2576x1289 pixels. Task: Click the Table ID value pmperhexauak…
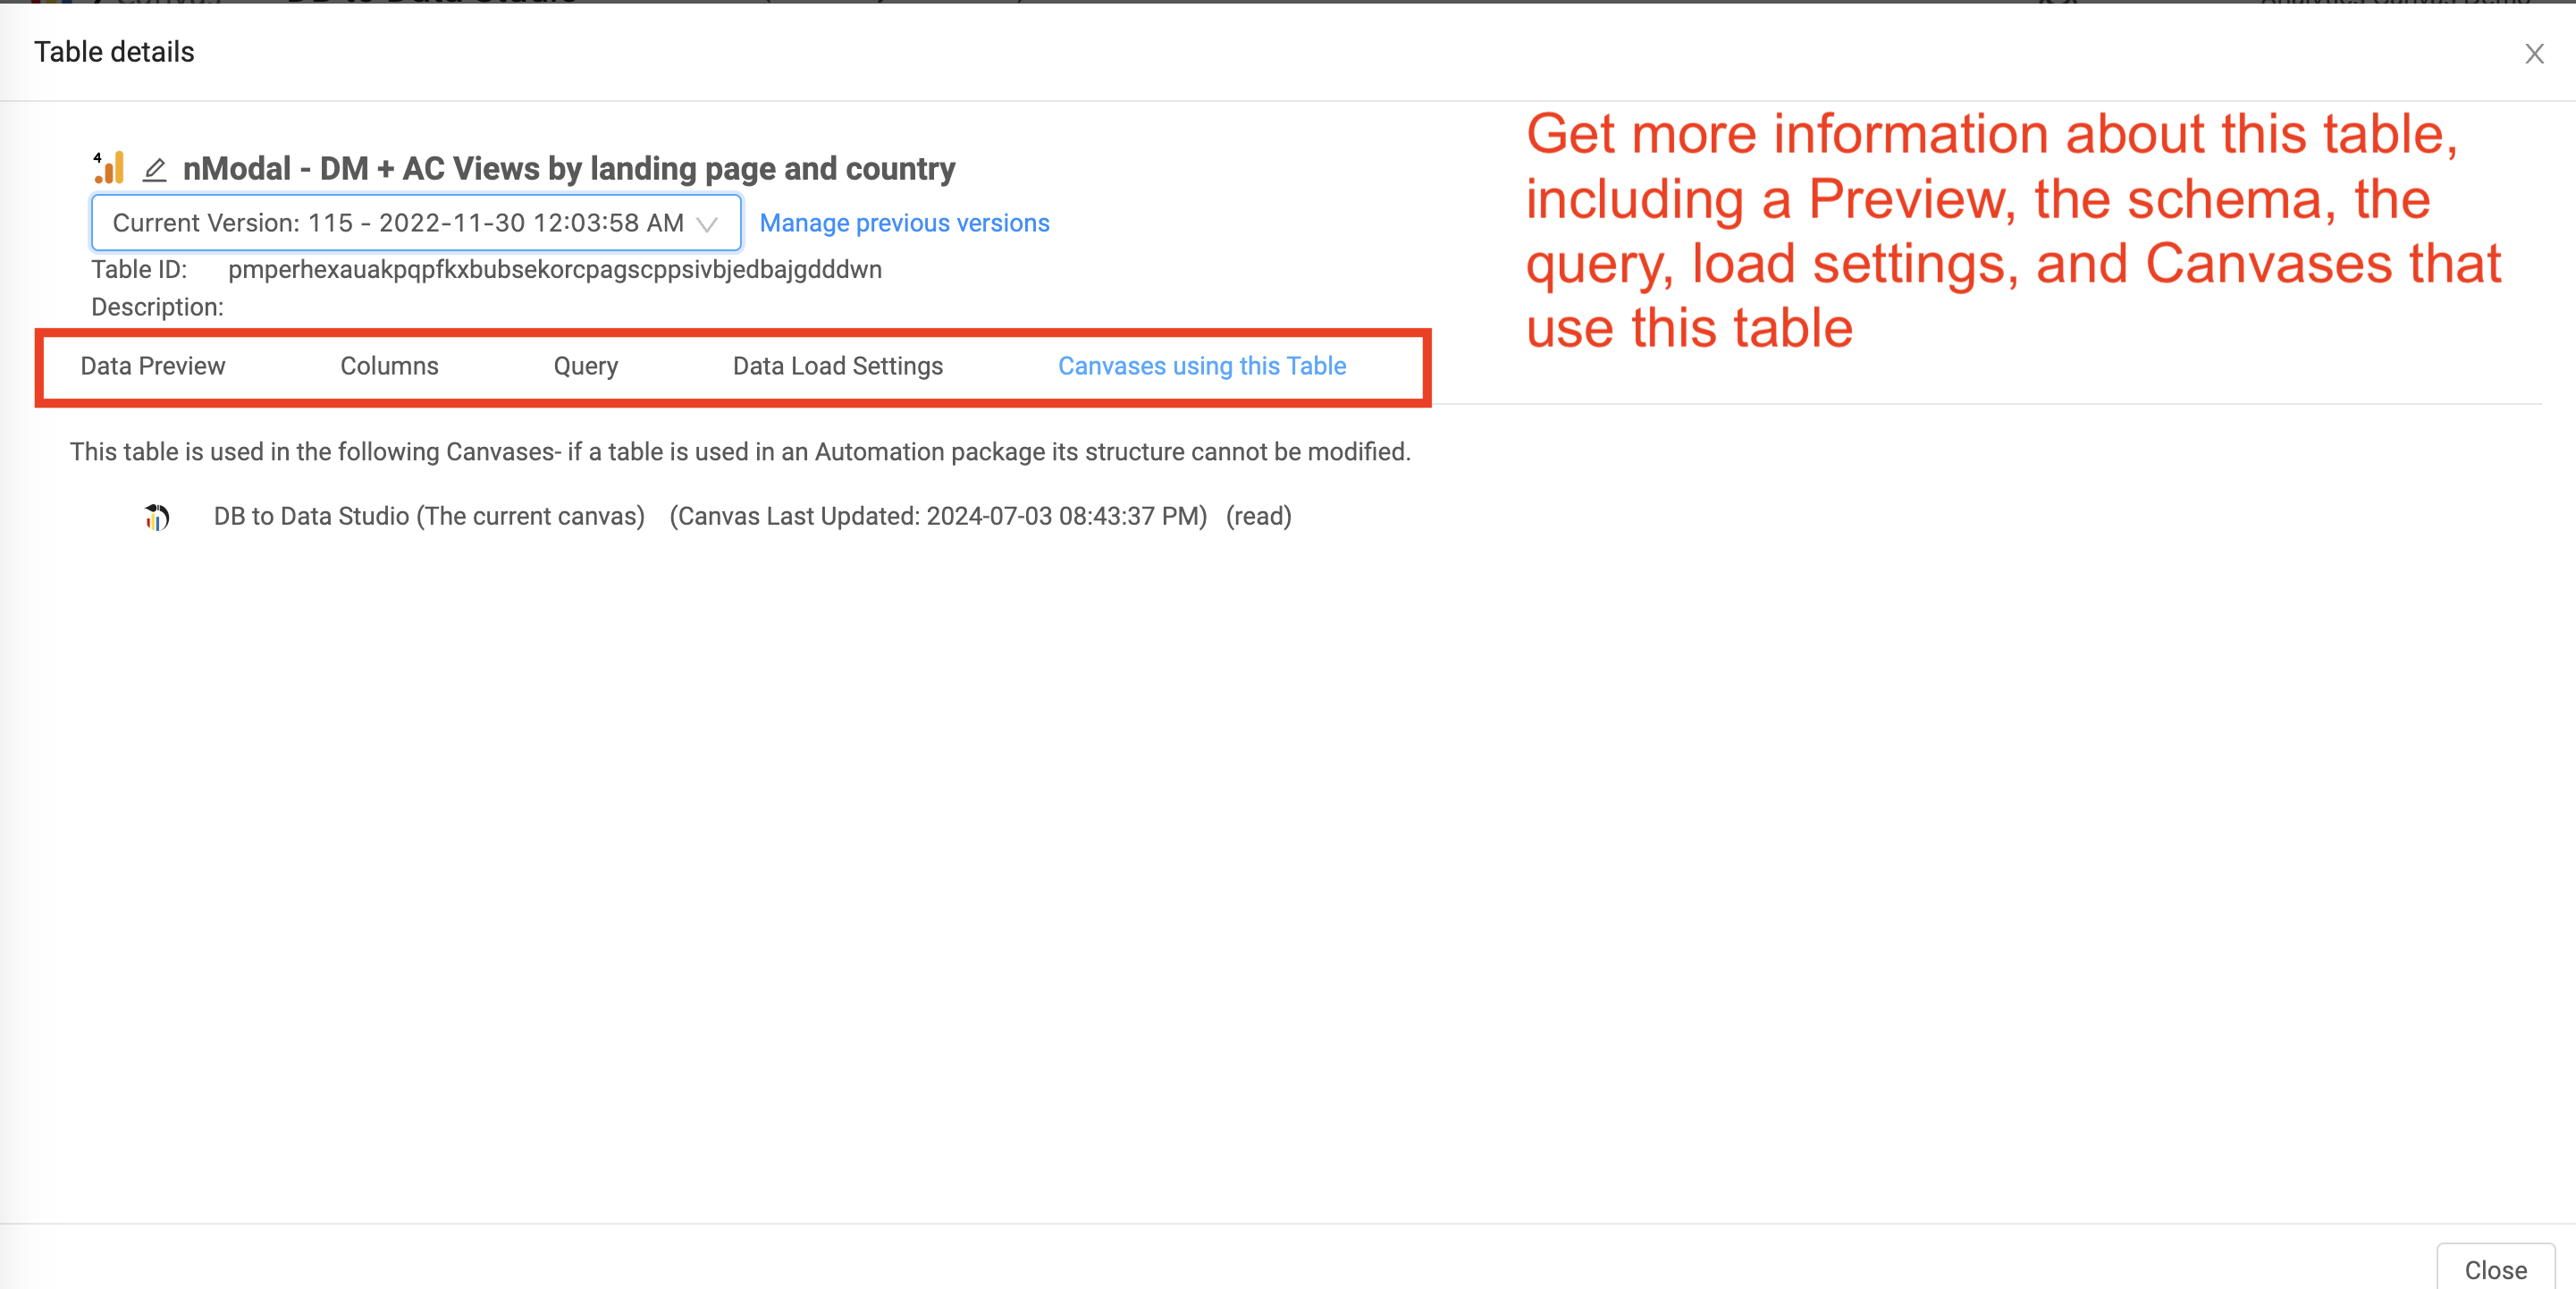point(555,270)
